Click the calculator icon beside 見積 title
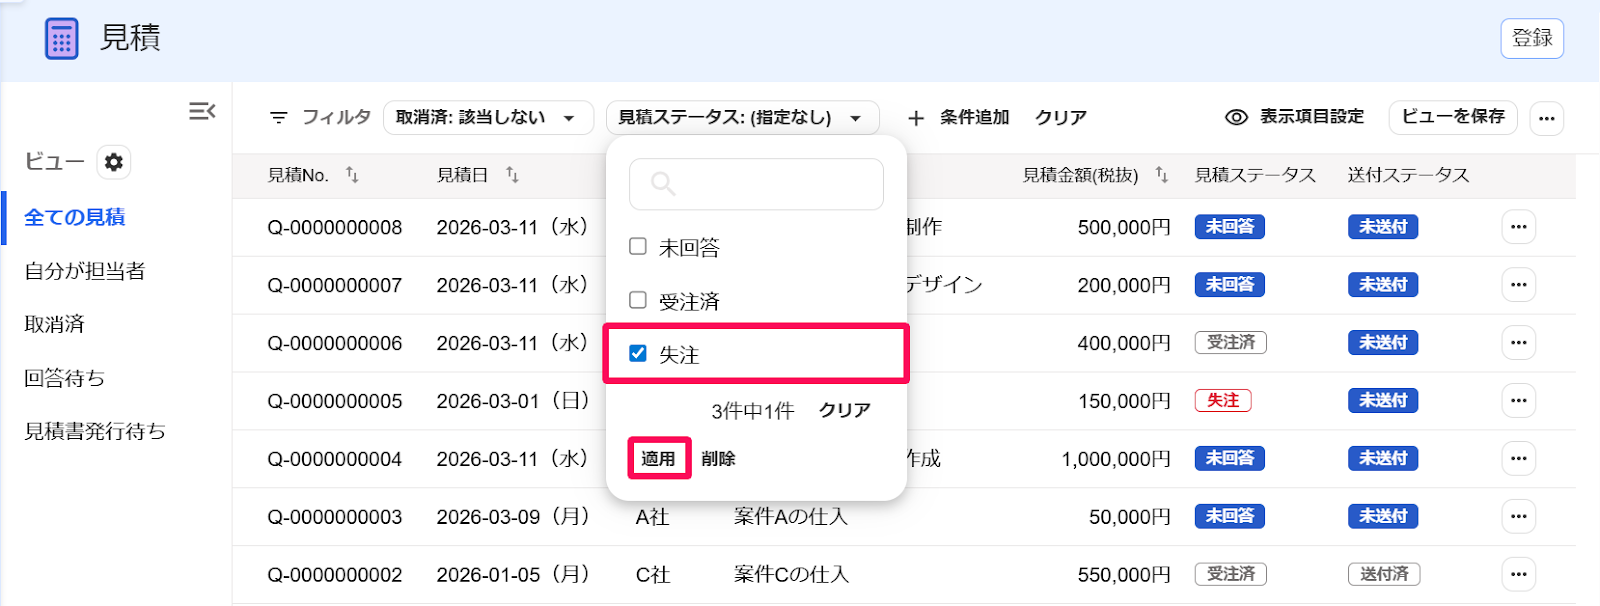 click(62, 39)
